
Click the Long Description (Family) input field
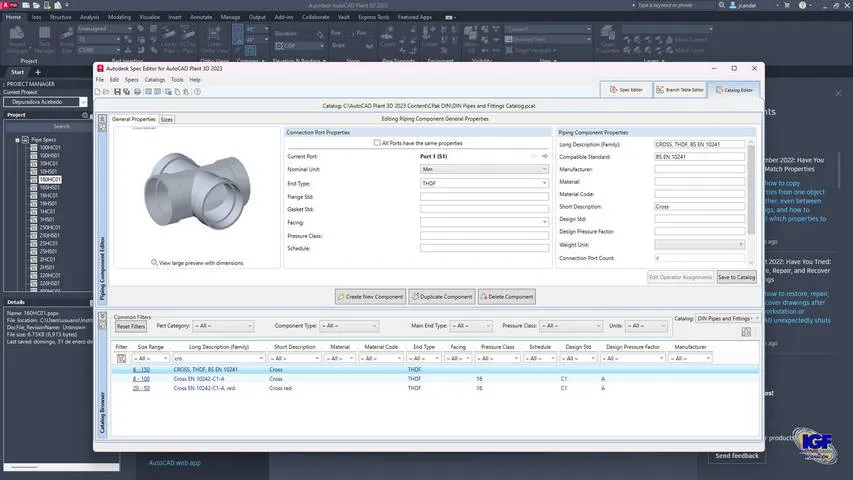(x=699, y=144)
